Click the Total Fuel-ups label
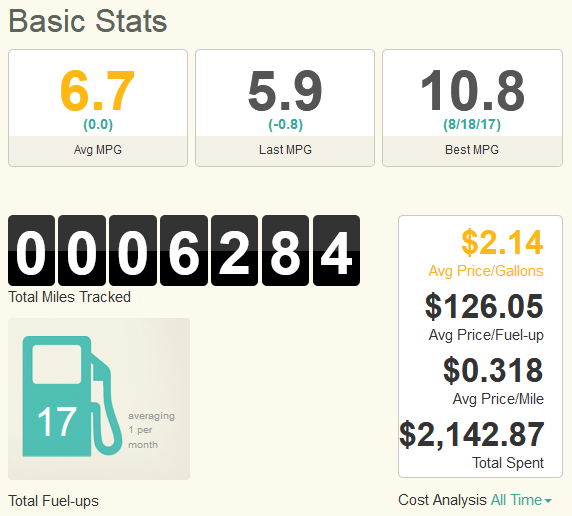572x516 pixels. click(x=53, y=501)
